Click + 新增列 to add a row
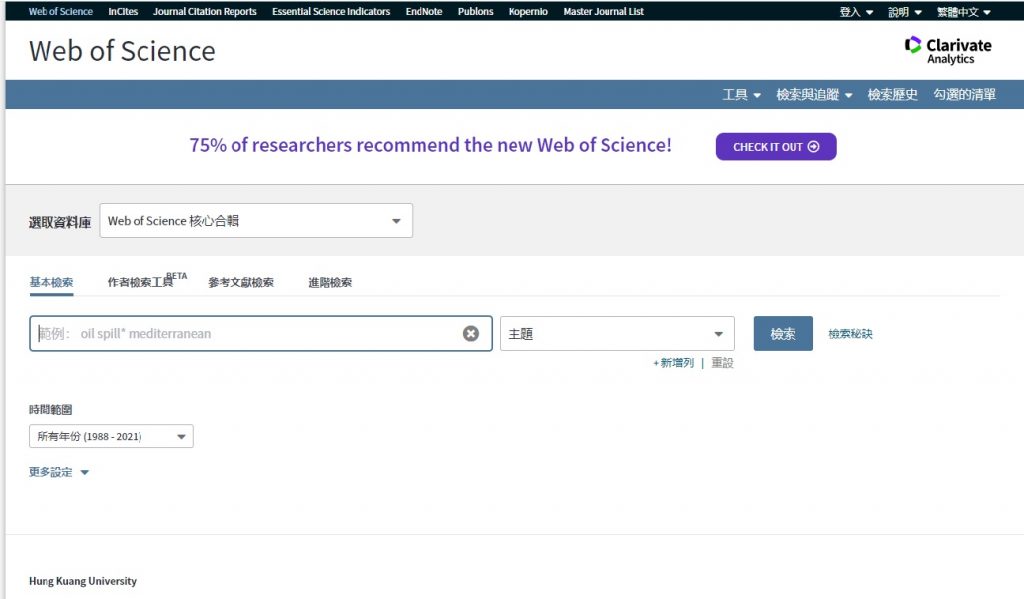Image resolution: width=1024 pixels, height=599 pixels. [673, 363]
